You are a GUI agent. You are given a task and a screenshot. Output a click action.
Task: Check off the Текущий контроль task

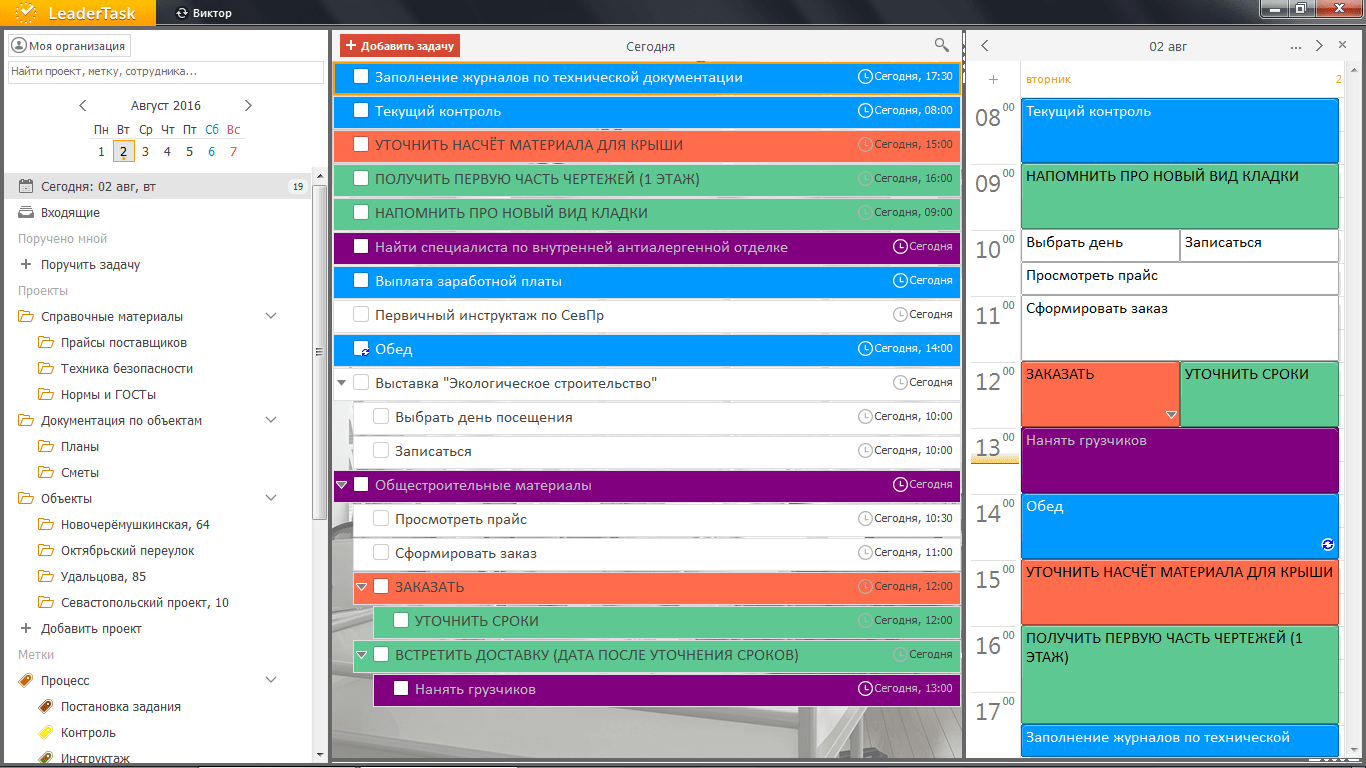tap(361, 111)
